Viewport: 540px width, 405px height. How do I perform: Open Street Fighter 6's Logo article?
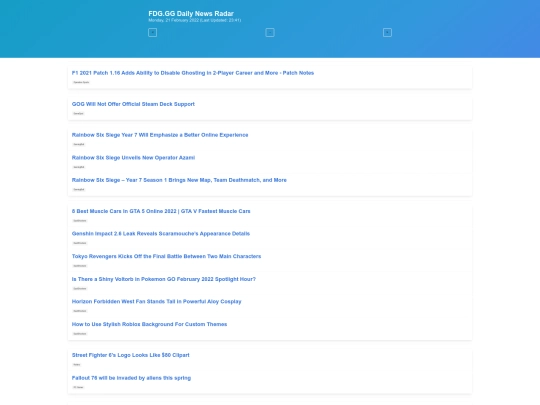coord(131,355)
